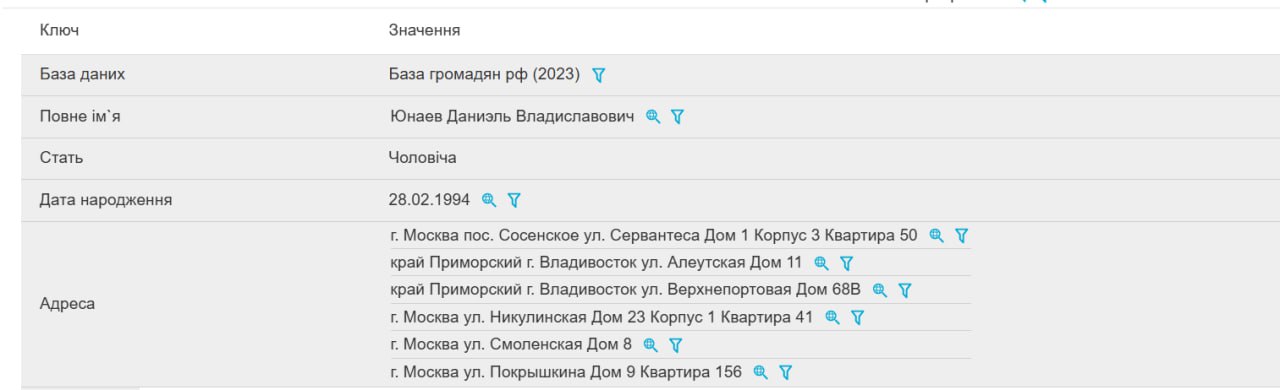This screenshot has height=390, width=1280.
Task: Filter by the ул. Покрышкина address
Action: [786, 372]
